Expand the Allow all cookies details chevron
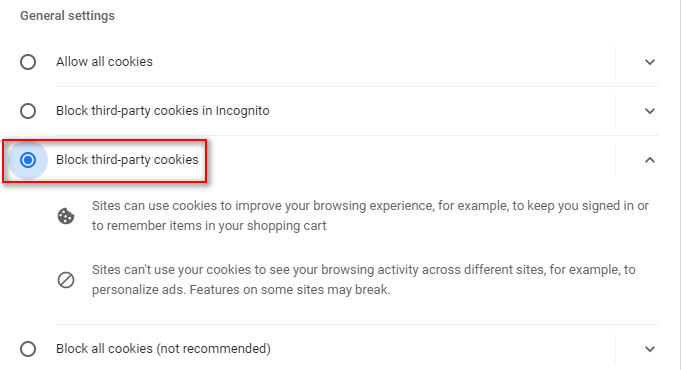The width and height of the screenshot is (681, 370). [650, 62]
